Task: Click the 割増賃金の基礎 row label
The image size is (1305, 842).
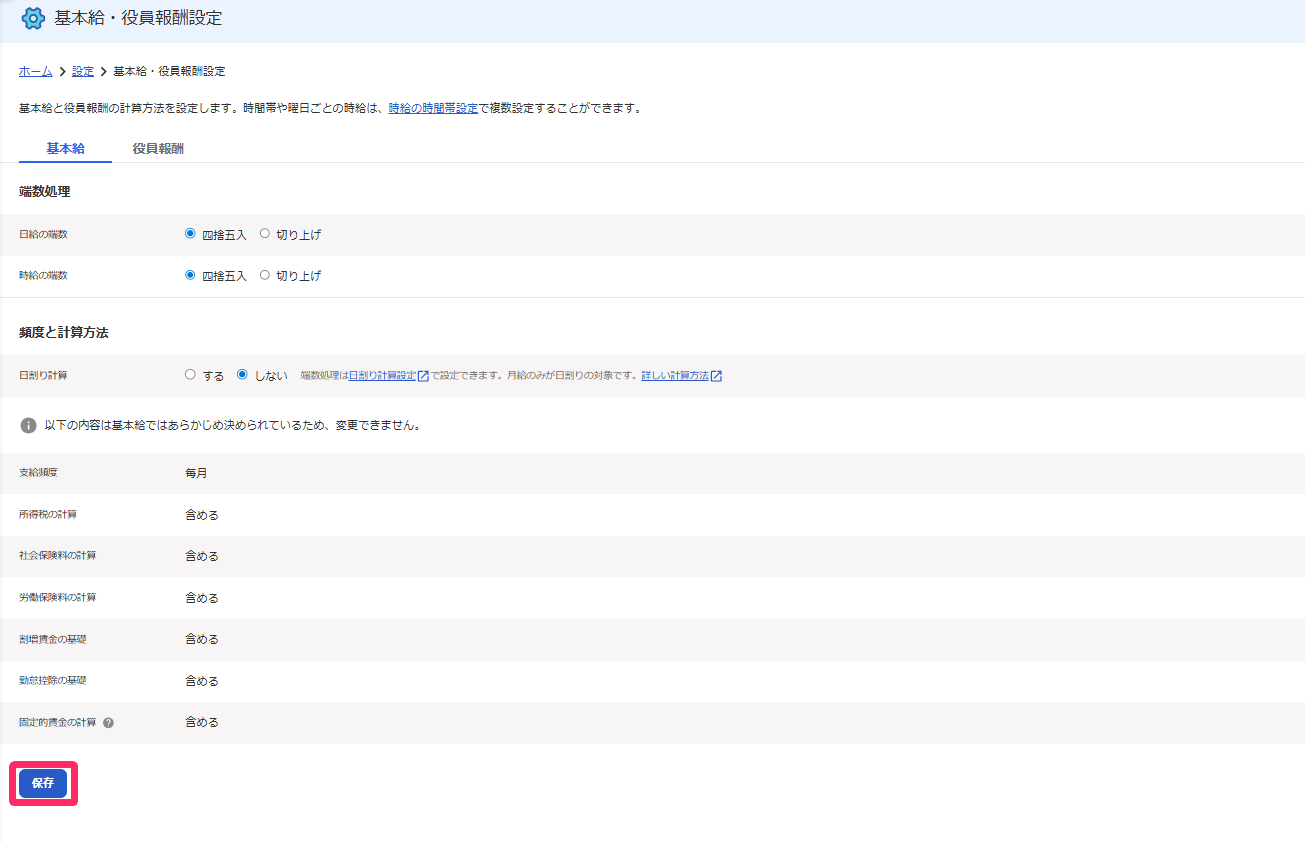Action: 53,639
